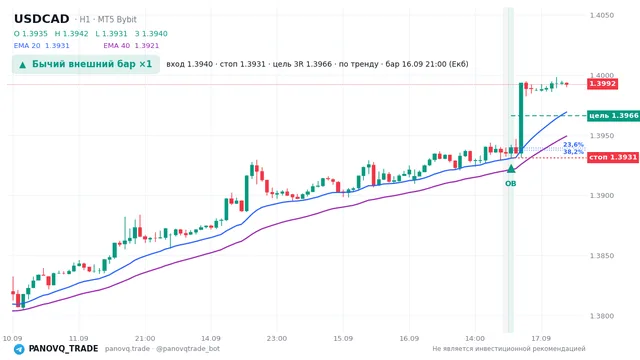This screenshot has width=640, height=360.
Task: Click the 14.09 date axis label
Action: point(211,339)
